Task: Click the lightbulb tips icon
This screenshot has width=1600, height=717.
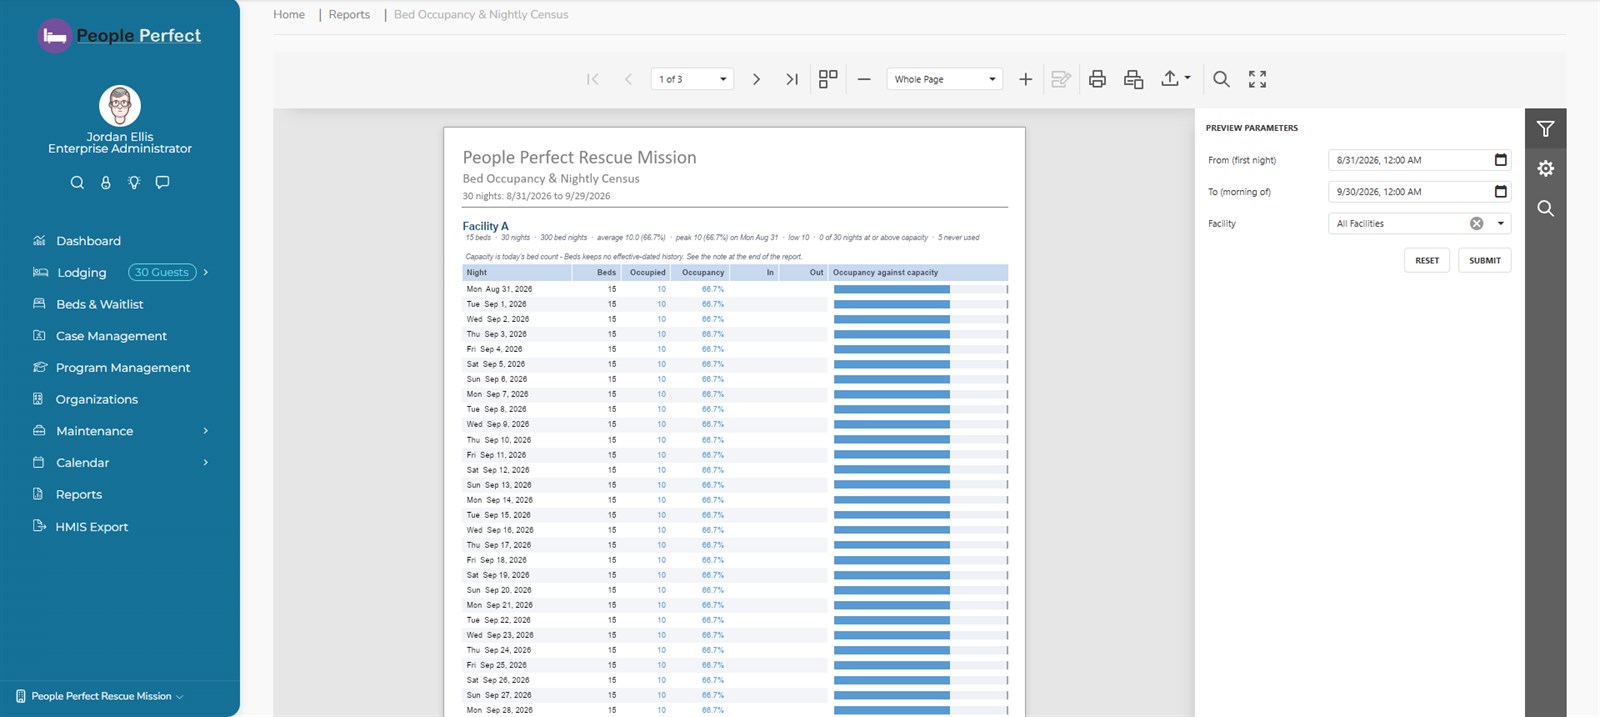Action: coord(134,182)
